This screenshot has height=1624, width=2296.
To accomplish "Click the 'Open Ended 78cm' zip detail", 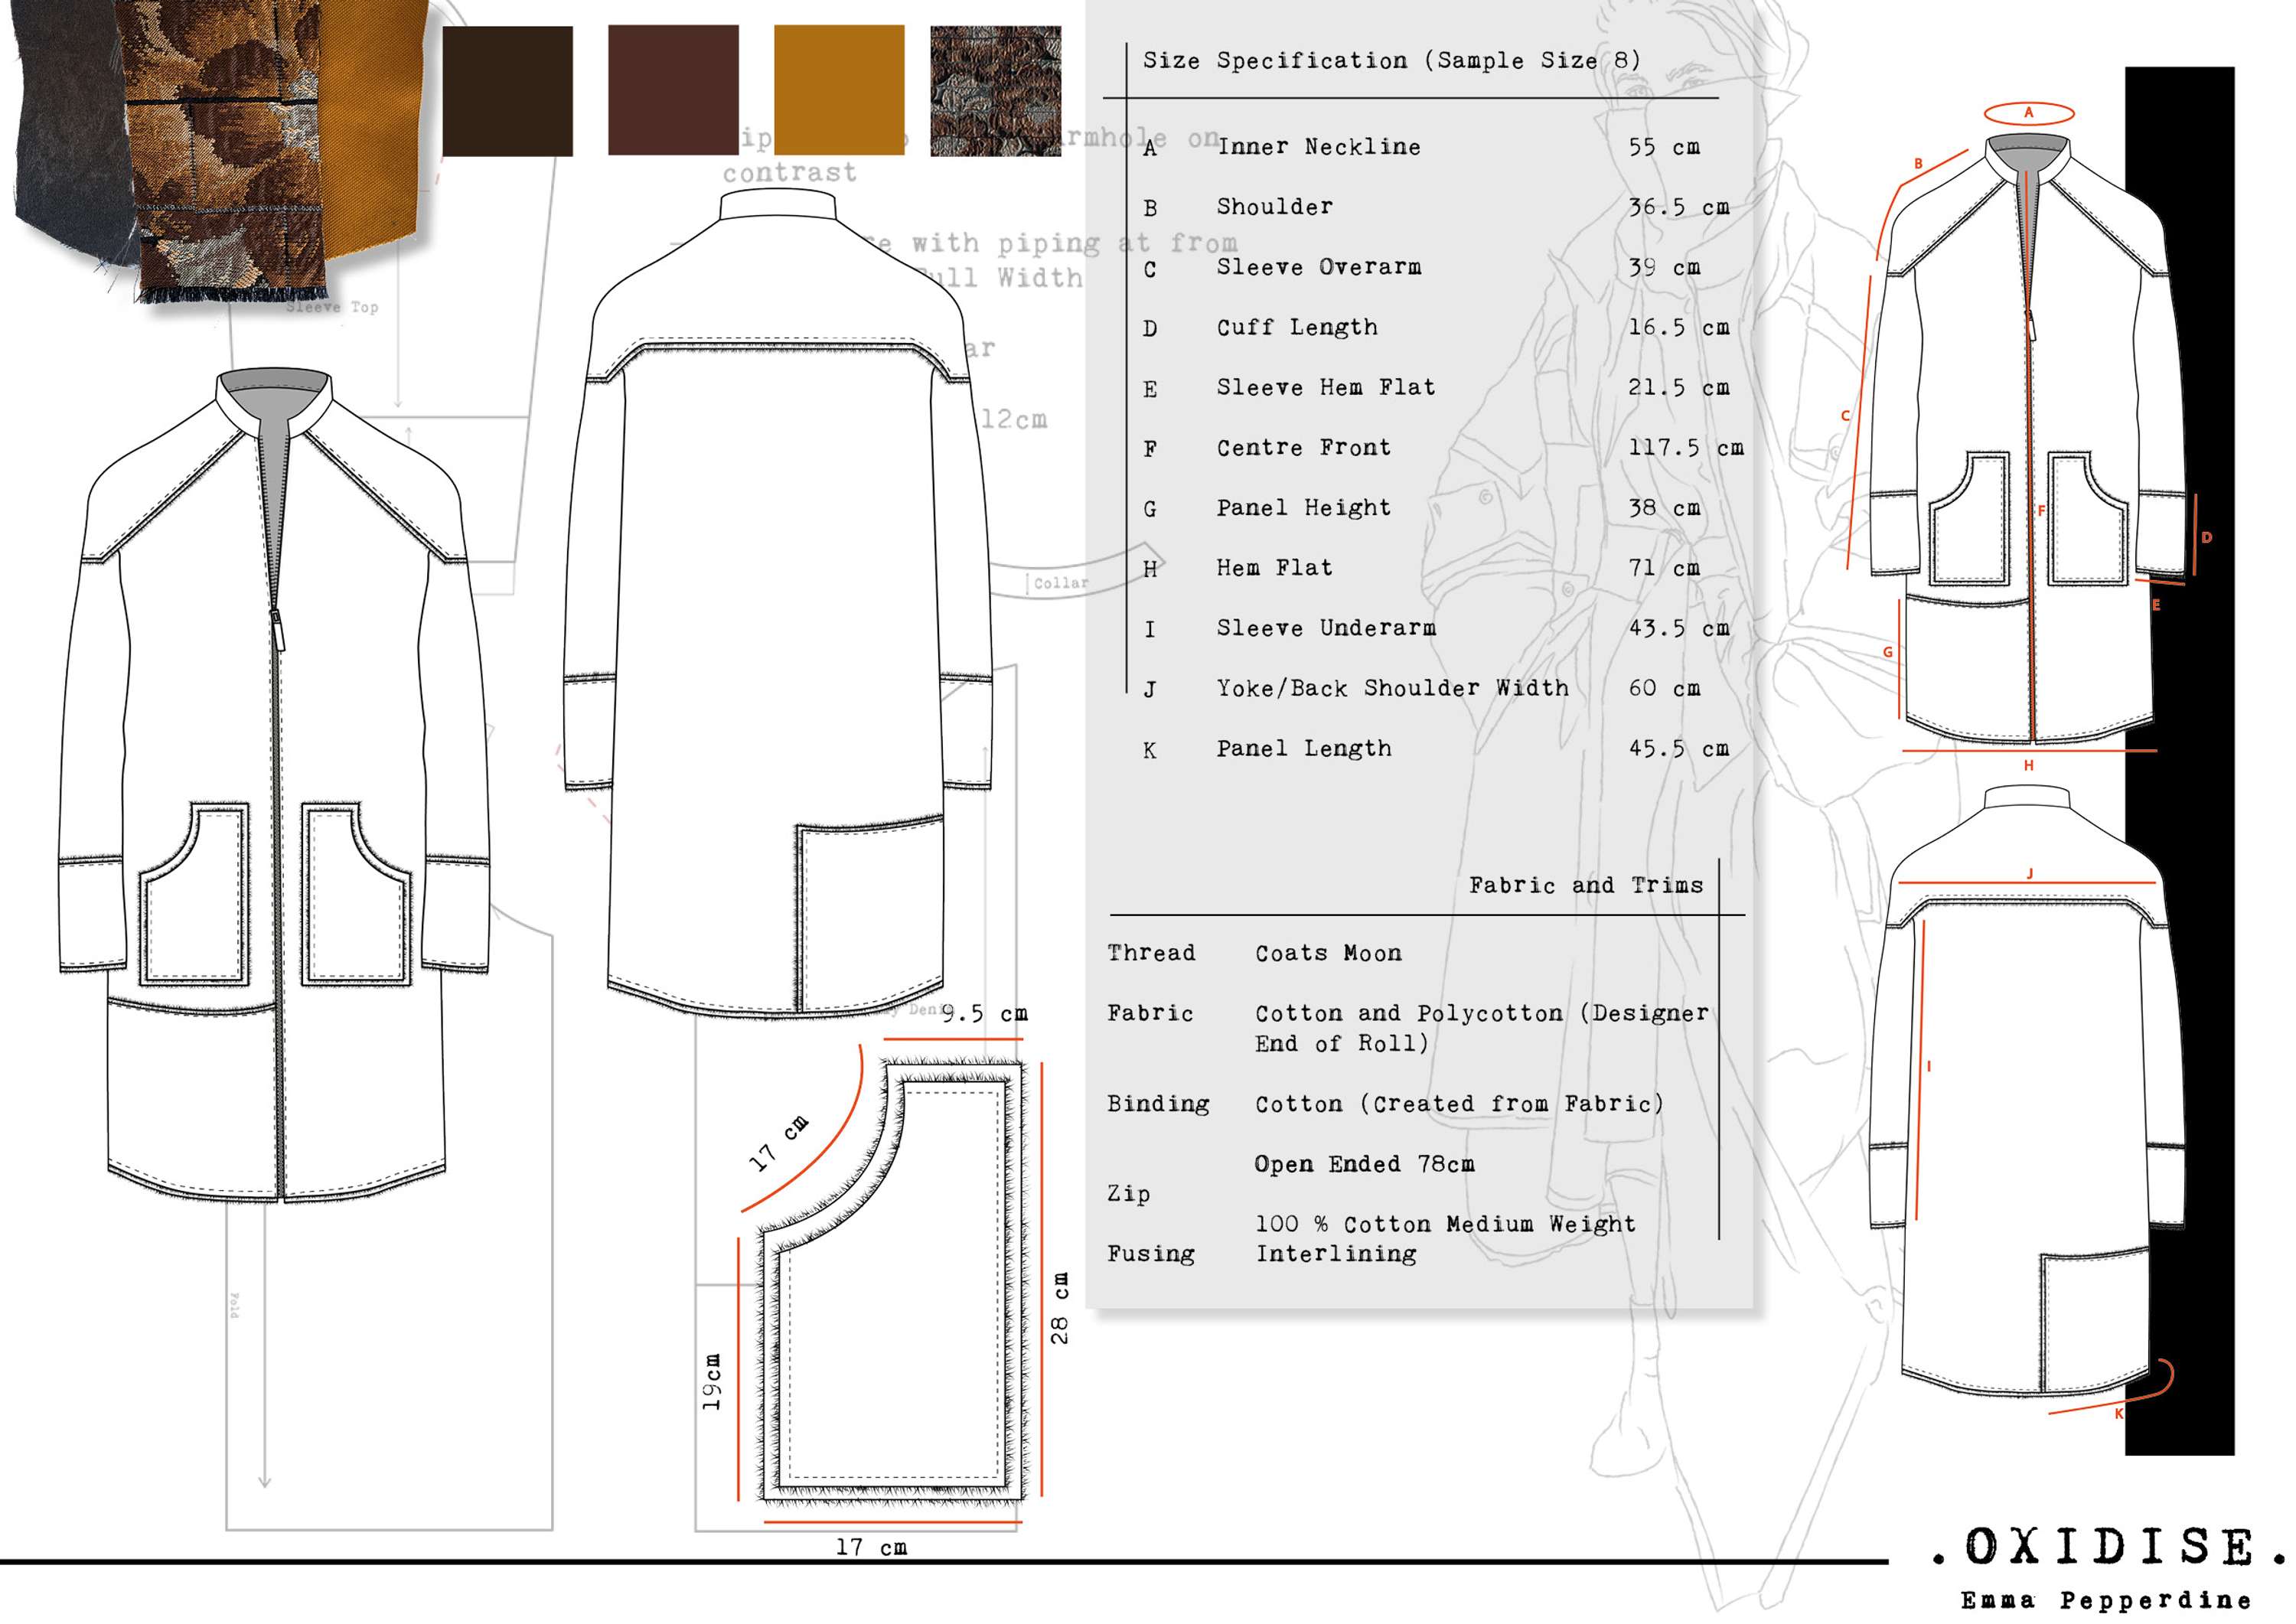I will [x=1364, y=1164].
